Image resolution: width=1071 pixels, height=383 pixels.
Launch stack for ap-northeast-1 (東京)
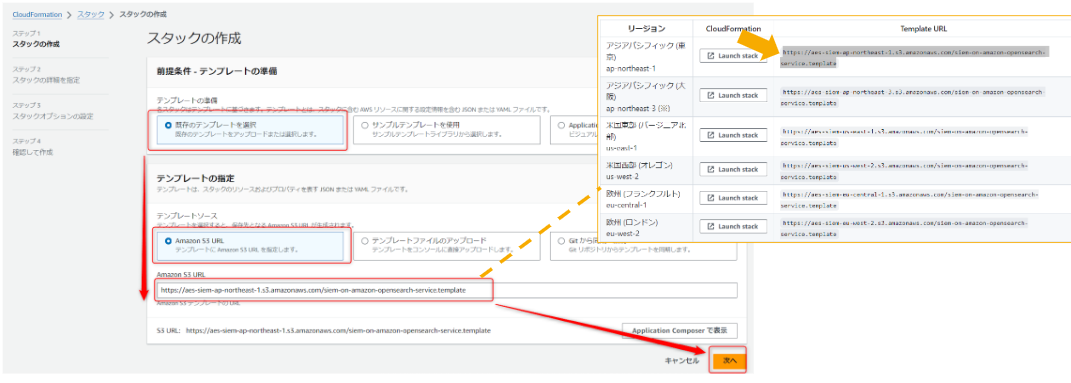[x=733, y=55]
